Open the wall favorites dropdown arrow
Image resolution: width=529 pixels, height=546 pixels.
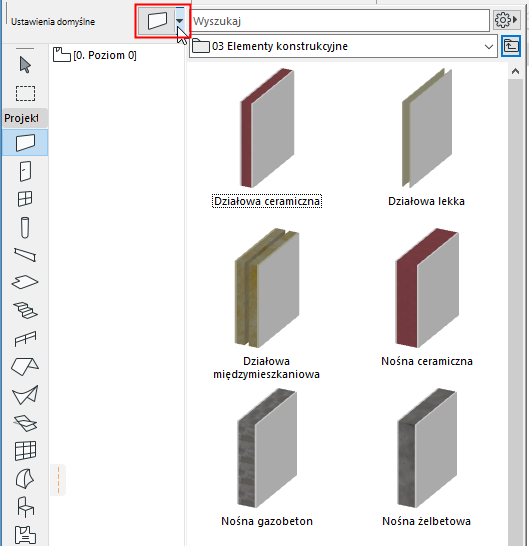click(x=180, y=21)
